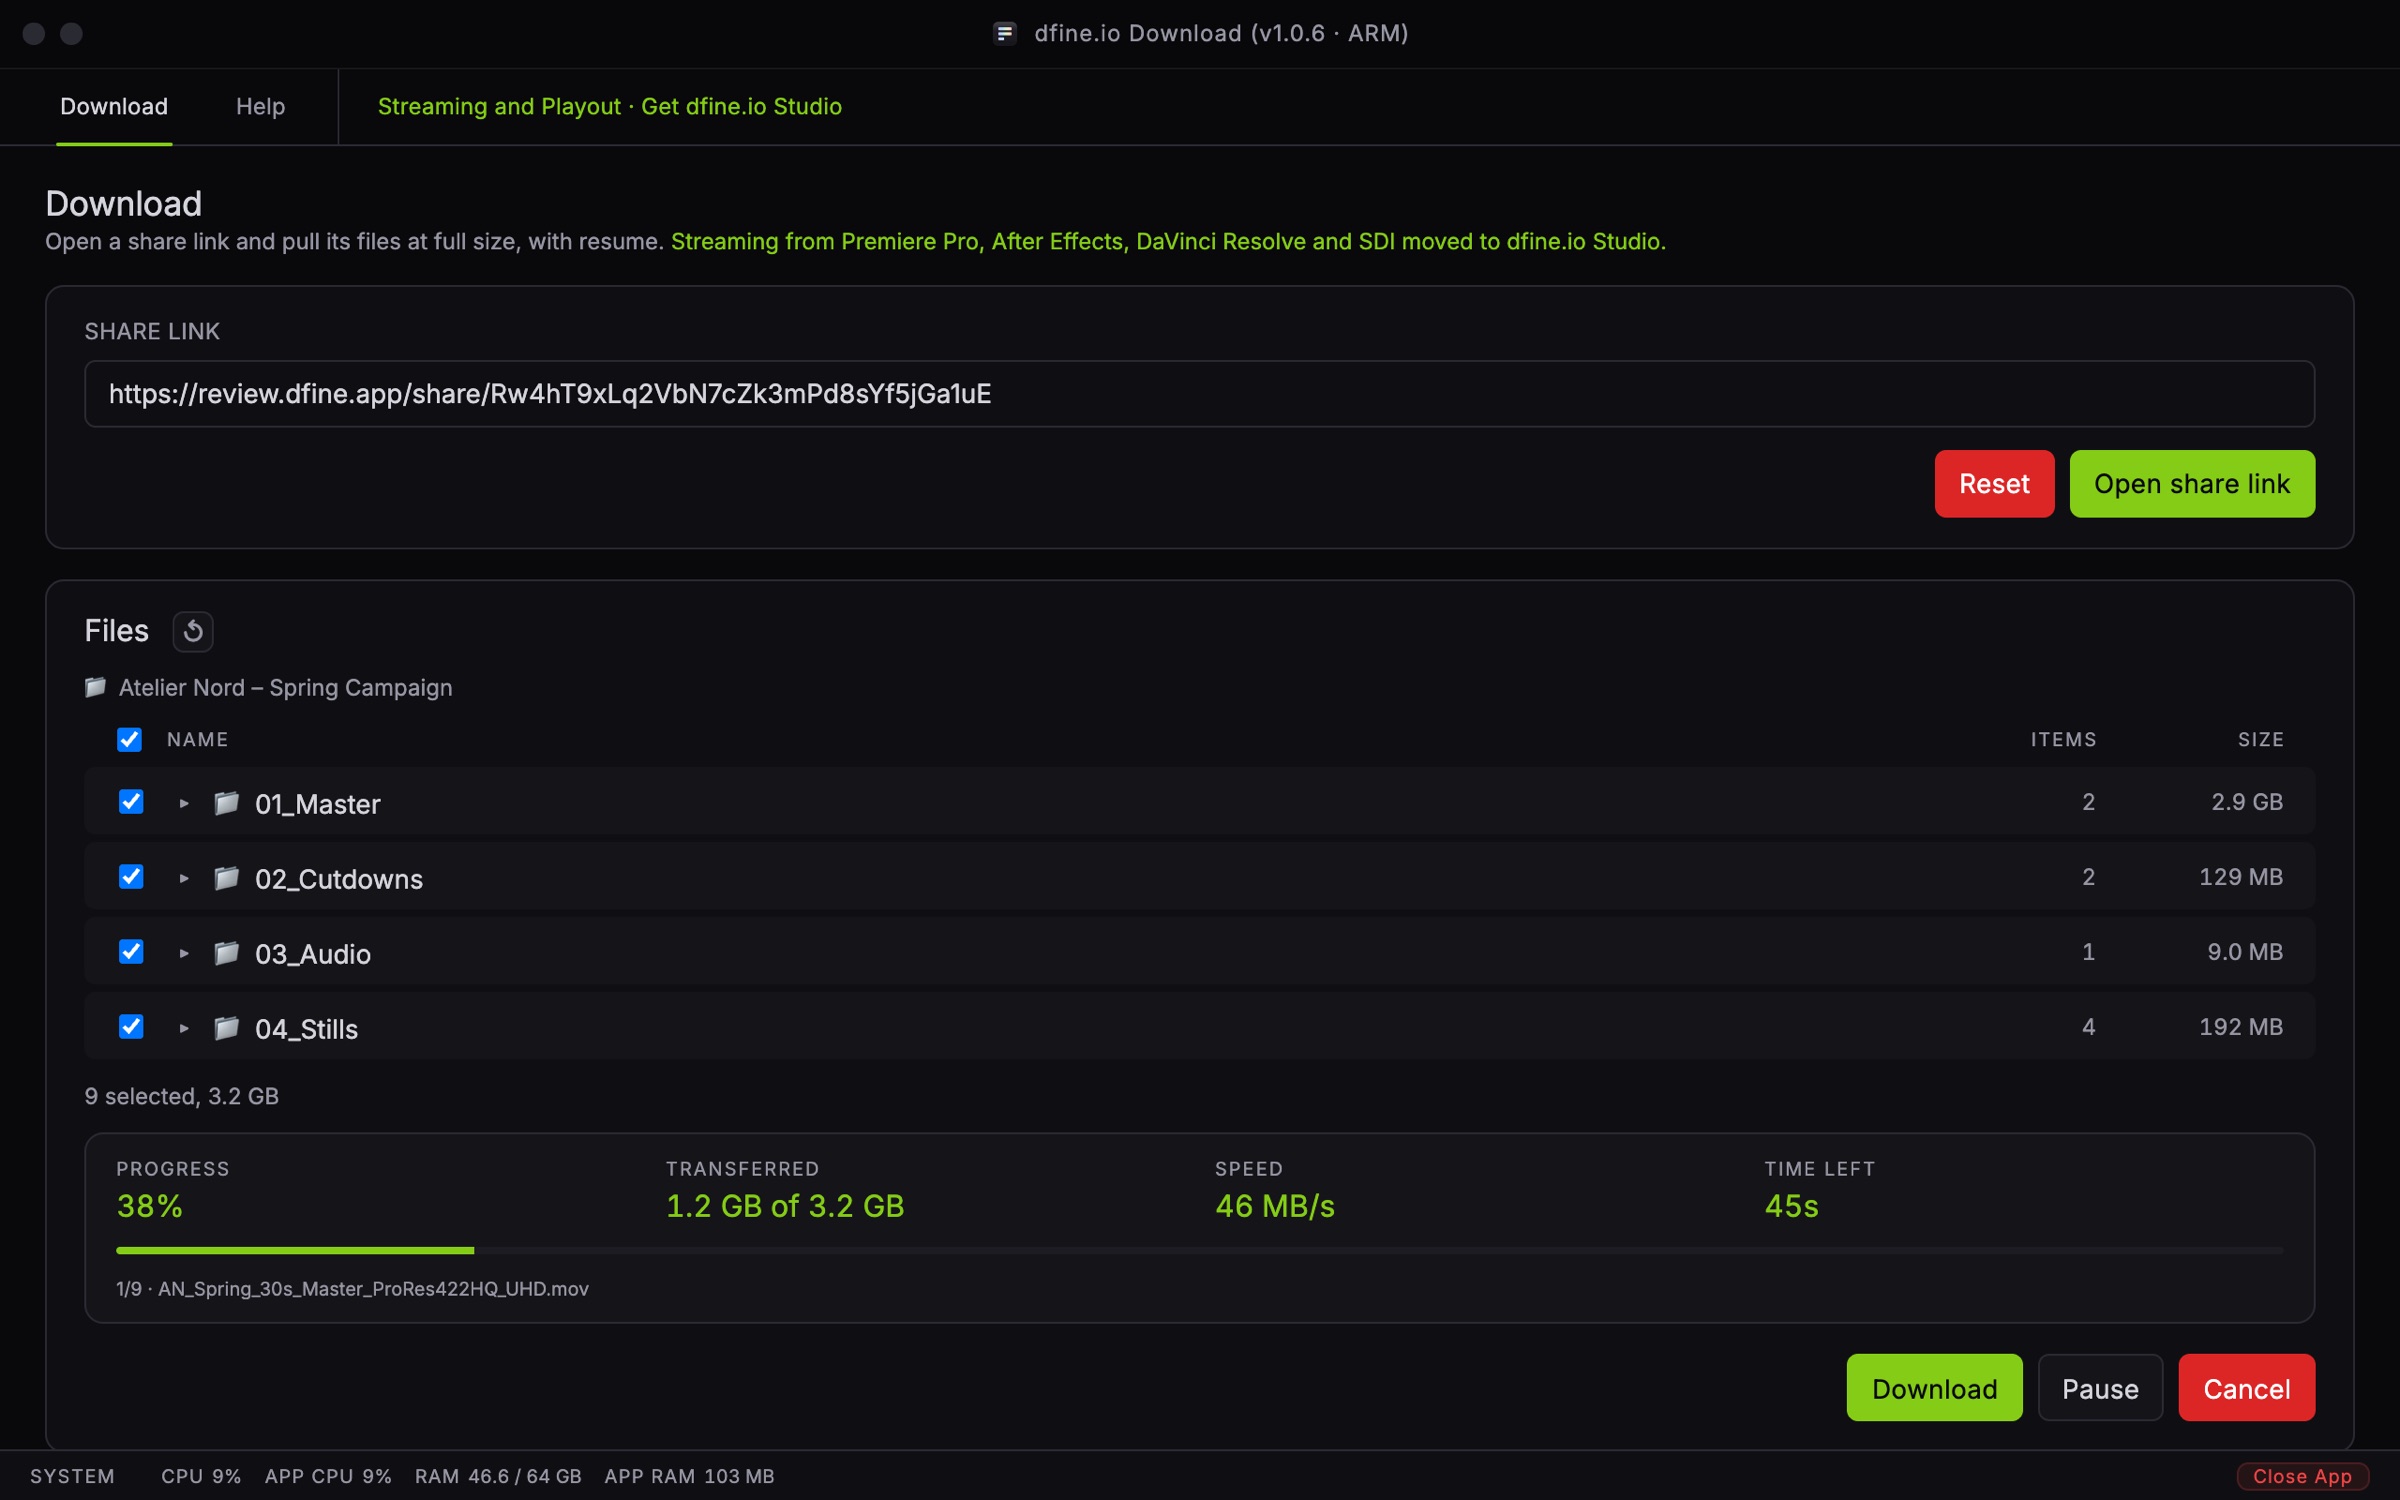The image size is (2400, 1500).
Task: Cancel the download with the red button
Action: coord(2246,1388)
